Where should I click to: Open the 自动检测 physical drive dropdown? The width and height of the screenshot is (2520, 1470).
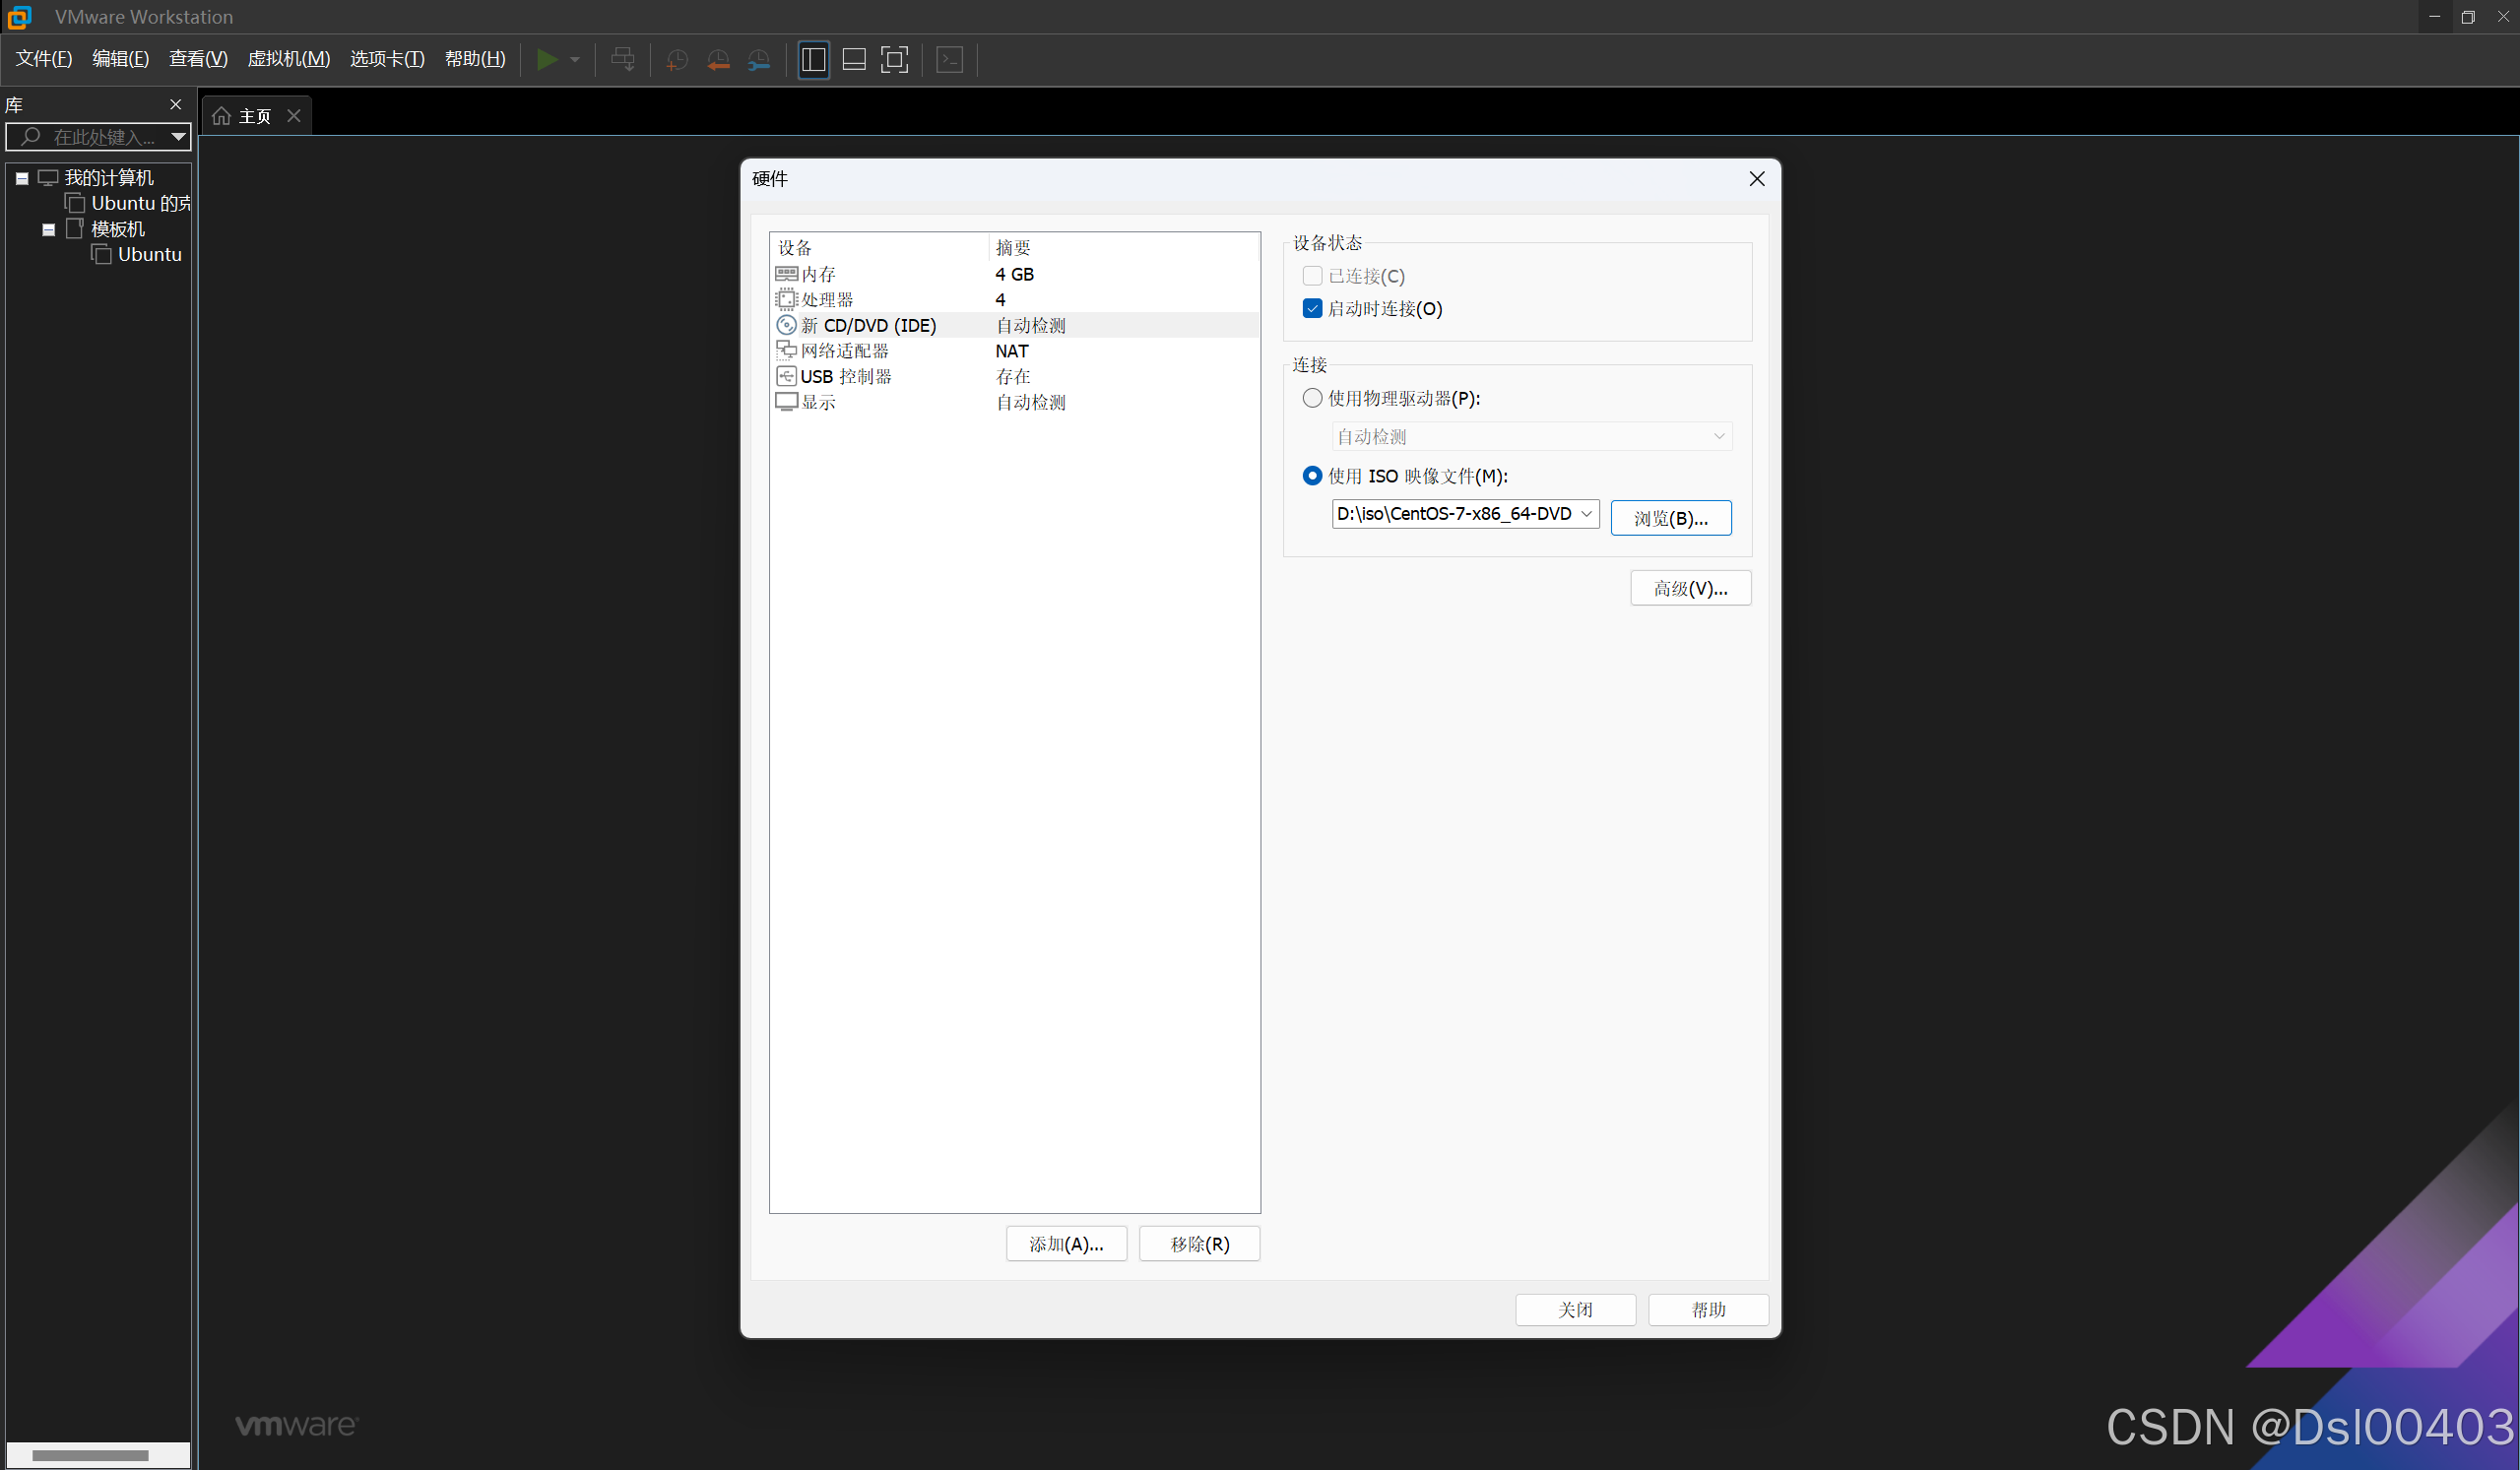pyautogui.click(x=1532, y=436)
